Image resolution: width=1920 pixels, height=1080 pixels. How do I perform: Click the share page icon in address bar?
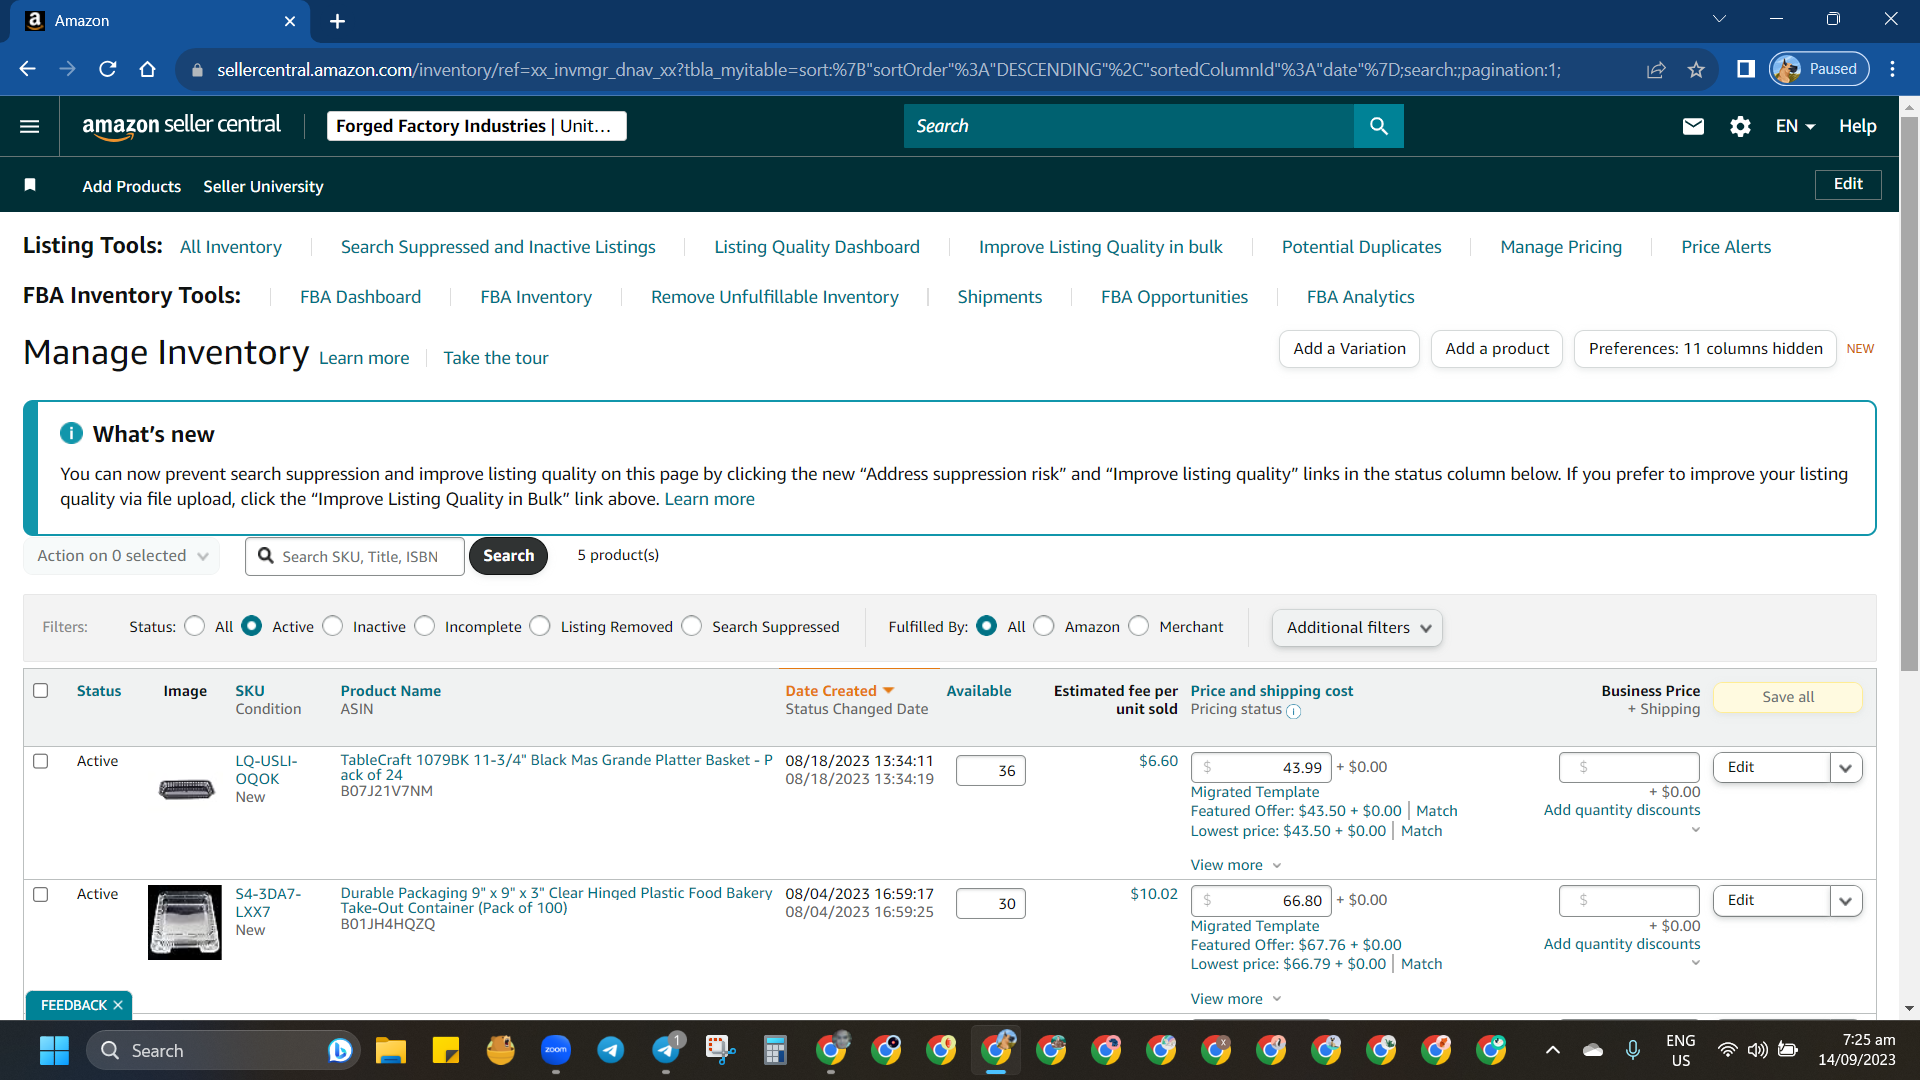(x=1656, y=69)
